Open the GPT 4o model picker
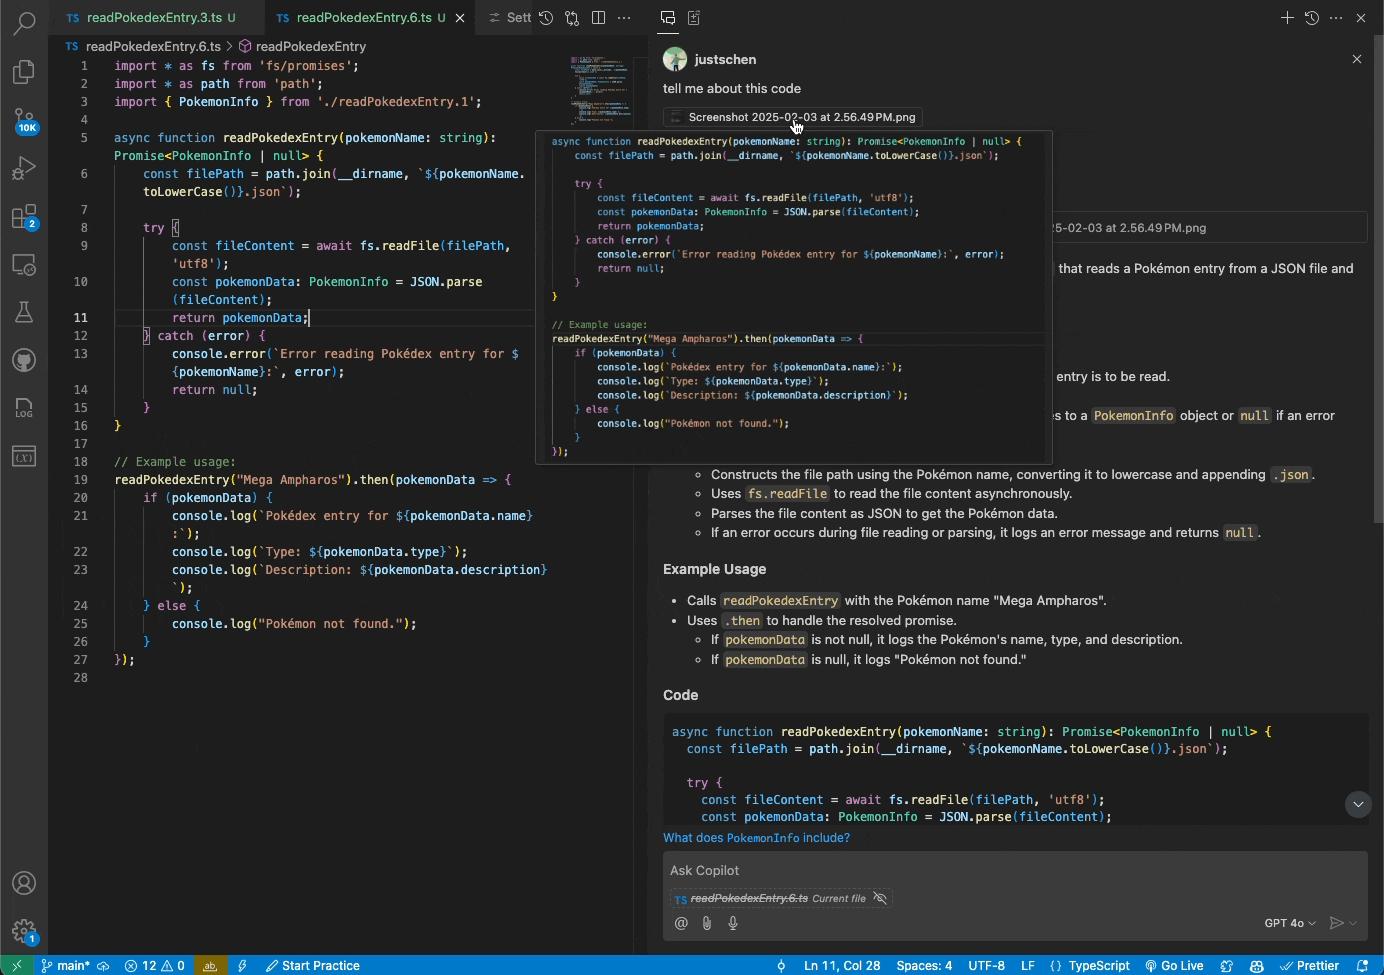Viewport: 1384px width, 975px height. tap(1288, 923)
